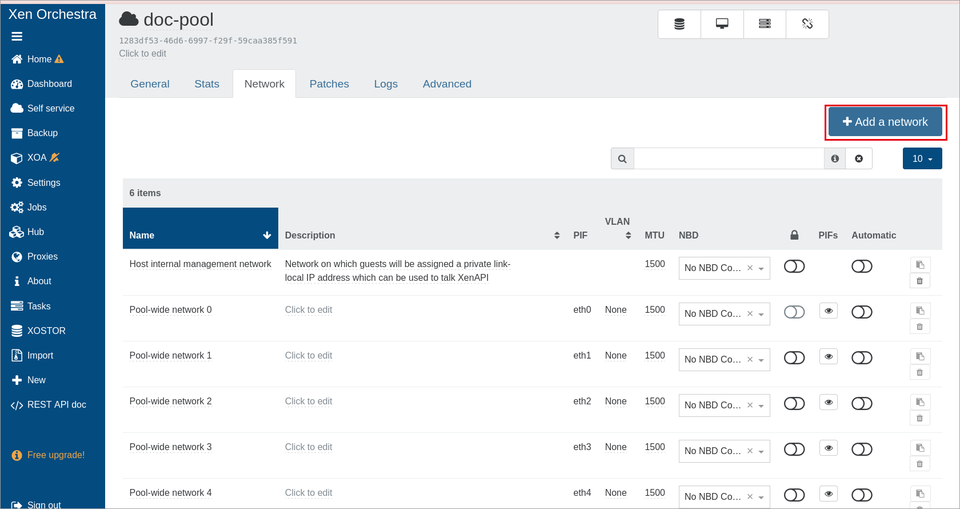Switch to the Stats tab
The height and width of the screenshot is (509, 960).
pyautogui.click(x=207, y=84)
